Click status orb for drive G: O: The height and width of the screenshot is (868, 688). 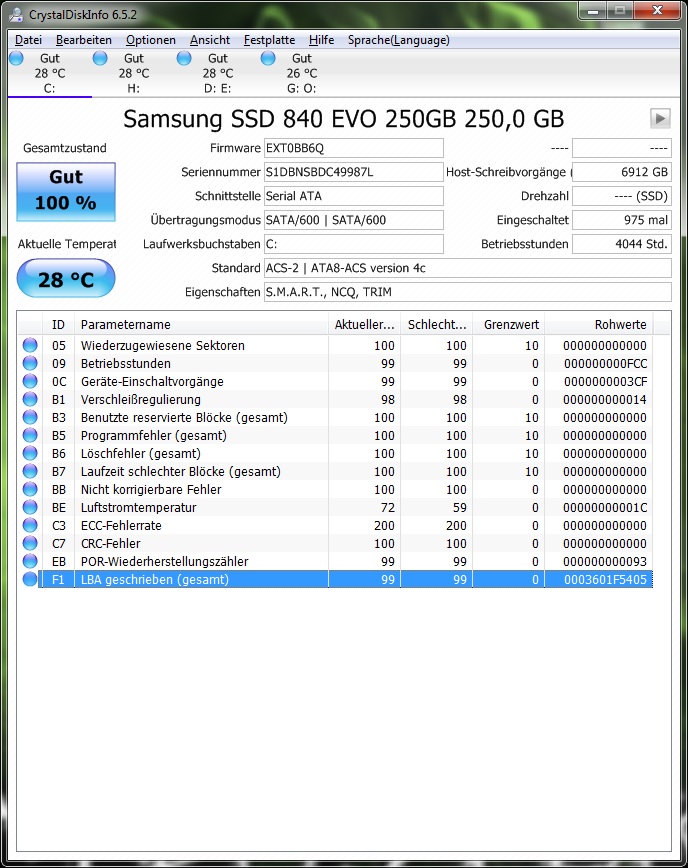[x=268, y=58]
